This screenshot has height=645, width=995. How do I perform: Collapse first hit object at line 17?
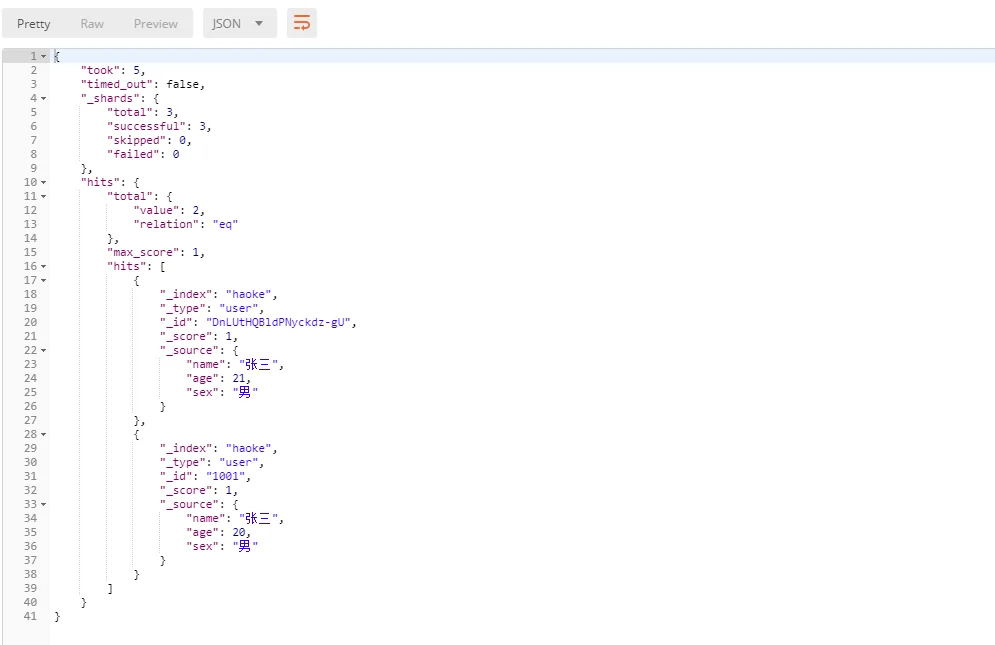pyautogui.click(x=44, y=281)
